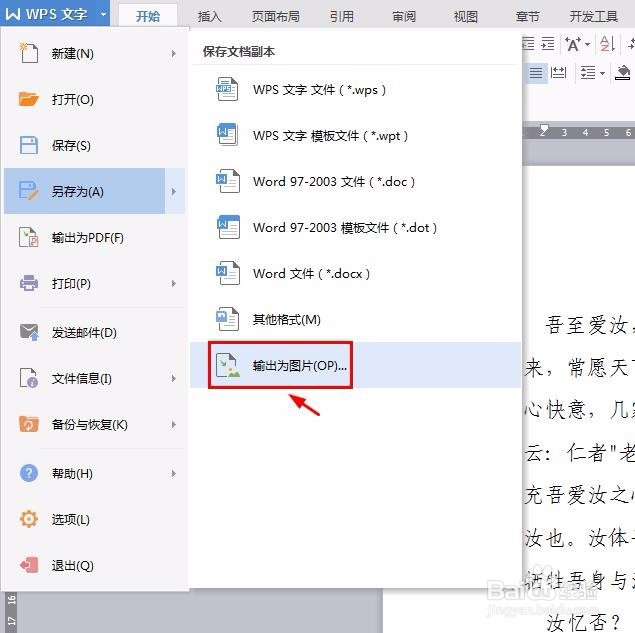
Task: Switch to the 章节 ribbon tab
Action: [x=528, y=16]
